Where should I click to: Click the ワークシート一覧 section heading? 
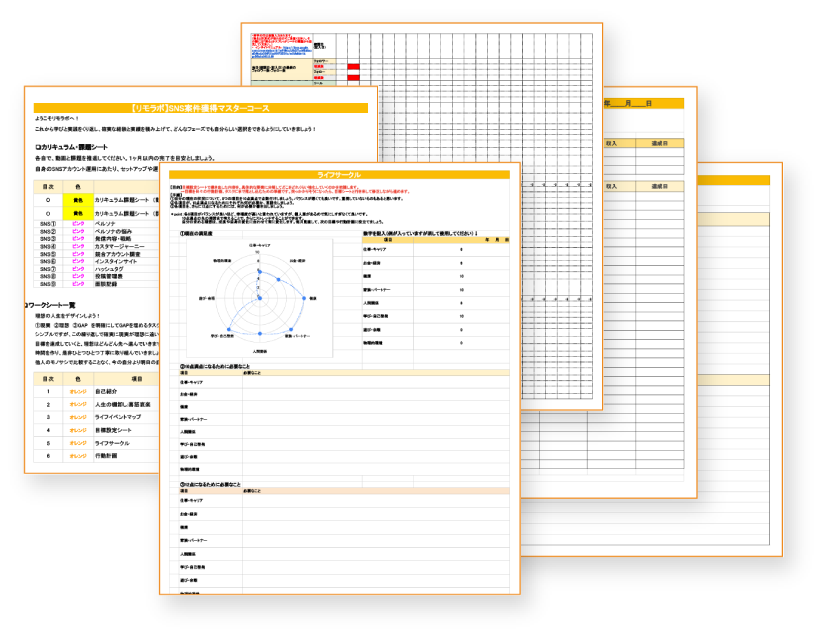click(x=50, y=305)
